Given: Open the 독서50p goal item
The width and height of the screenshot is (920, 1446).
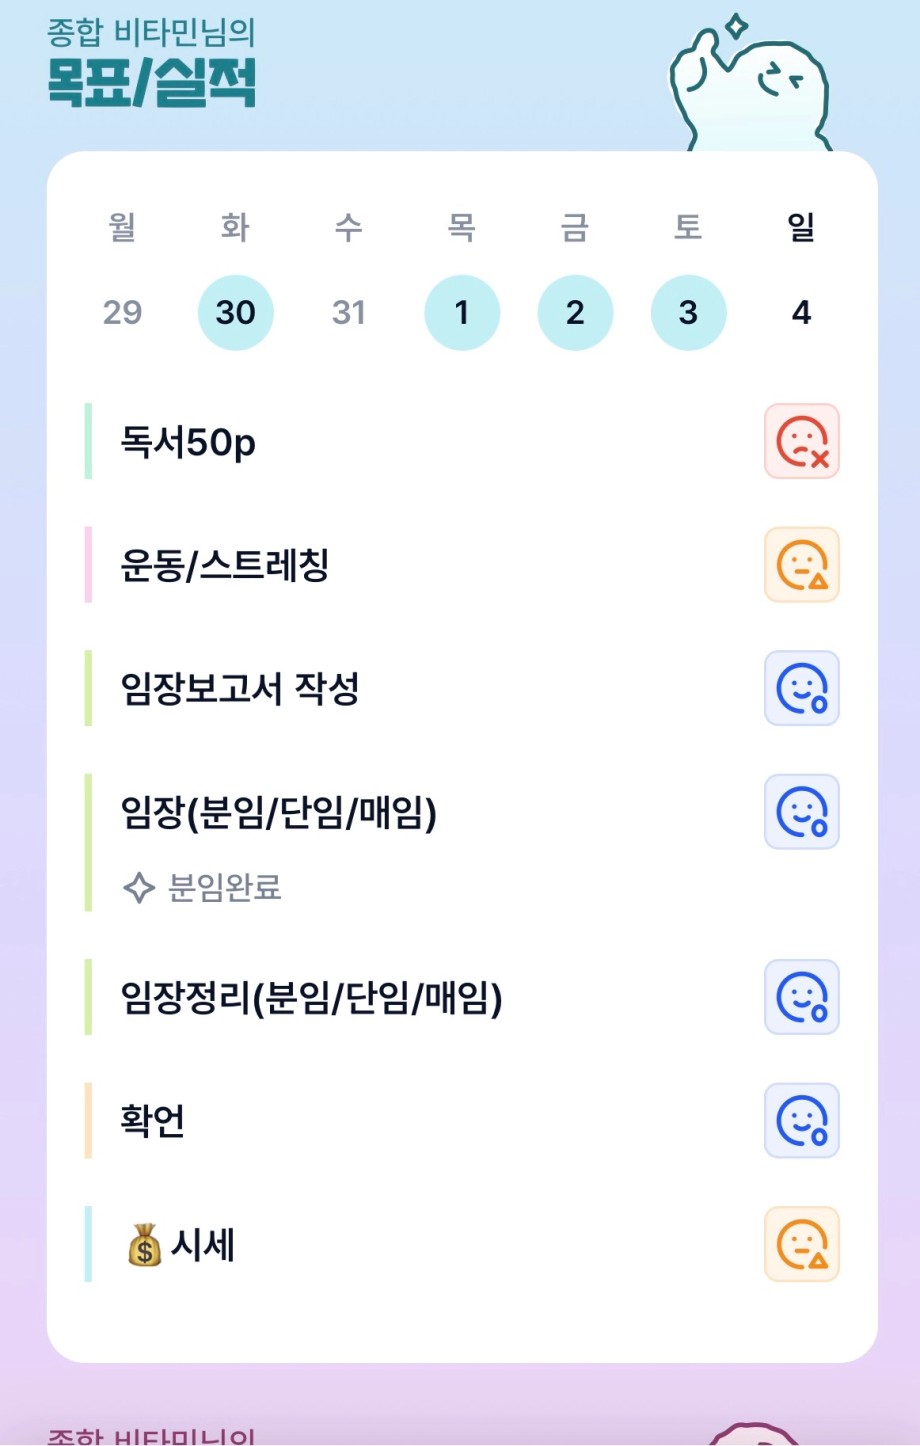Looking at the screenshot, I should point(188,441).
